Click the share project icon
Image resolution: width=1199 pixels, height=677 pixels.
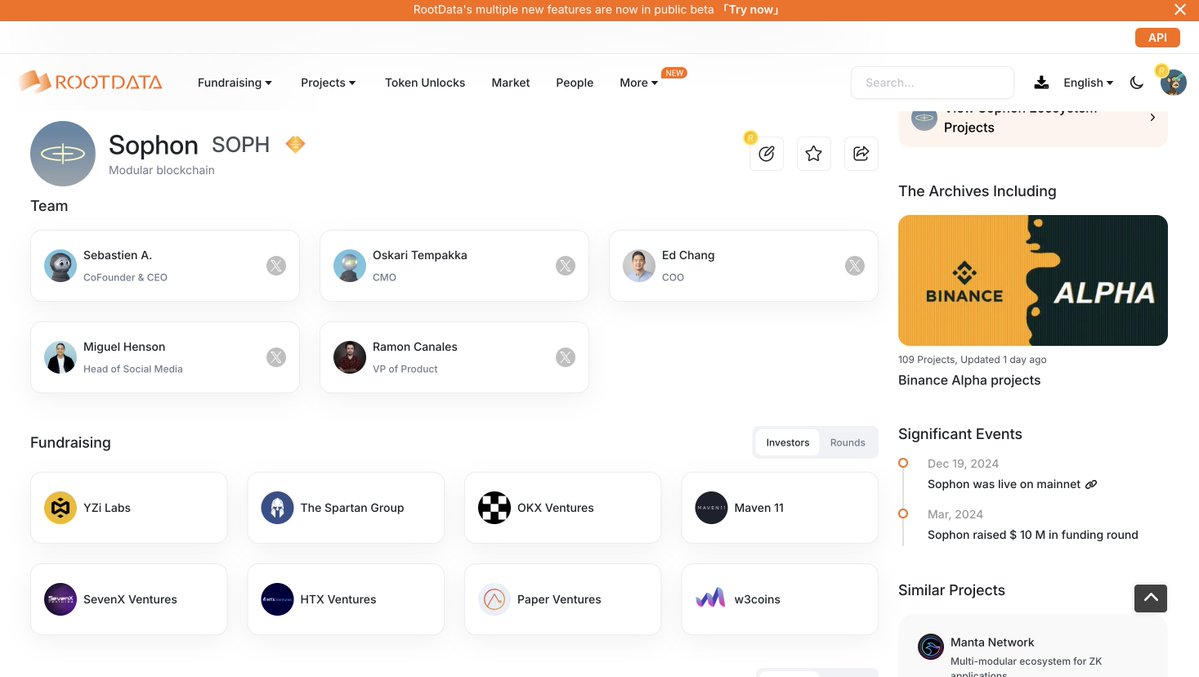click(861, 154)
